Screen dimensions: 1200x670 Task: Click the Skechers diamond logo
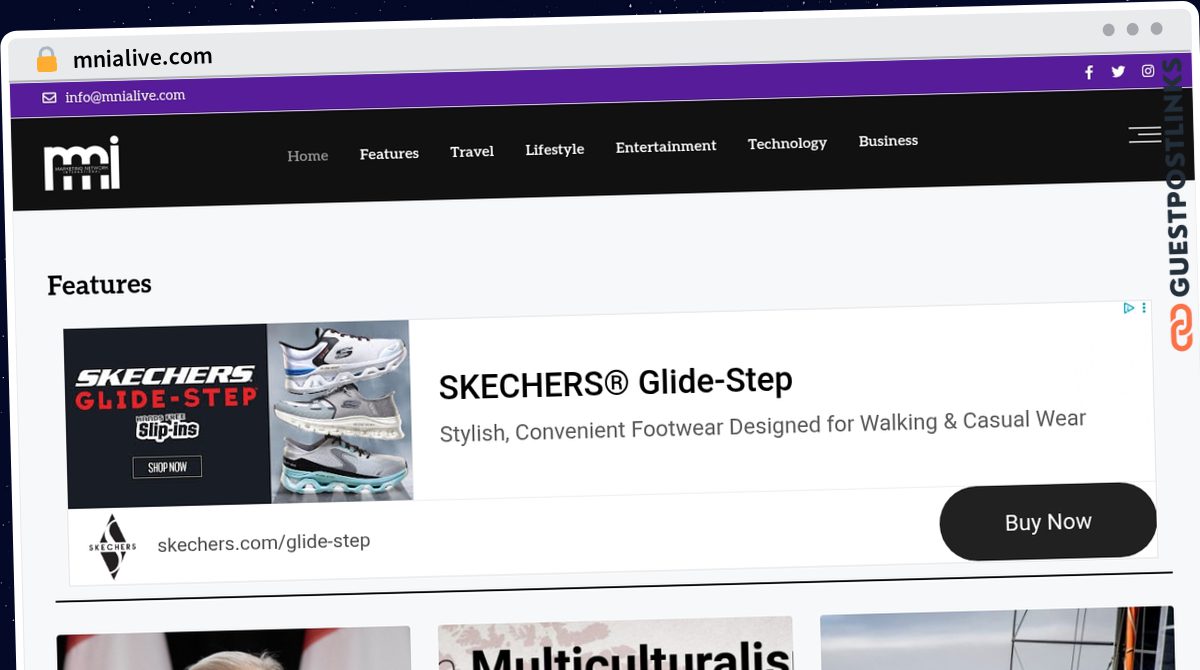pyautogui.click(x=112, y=547)
